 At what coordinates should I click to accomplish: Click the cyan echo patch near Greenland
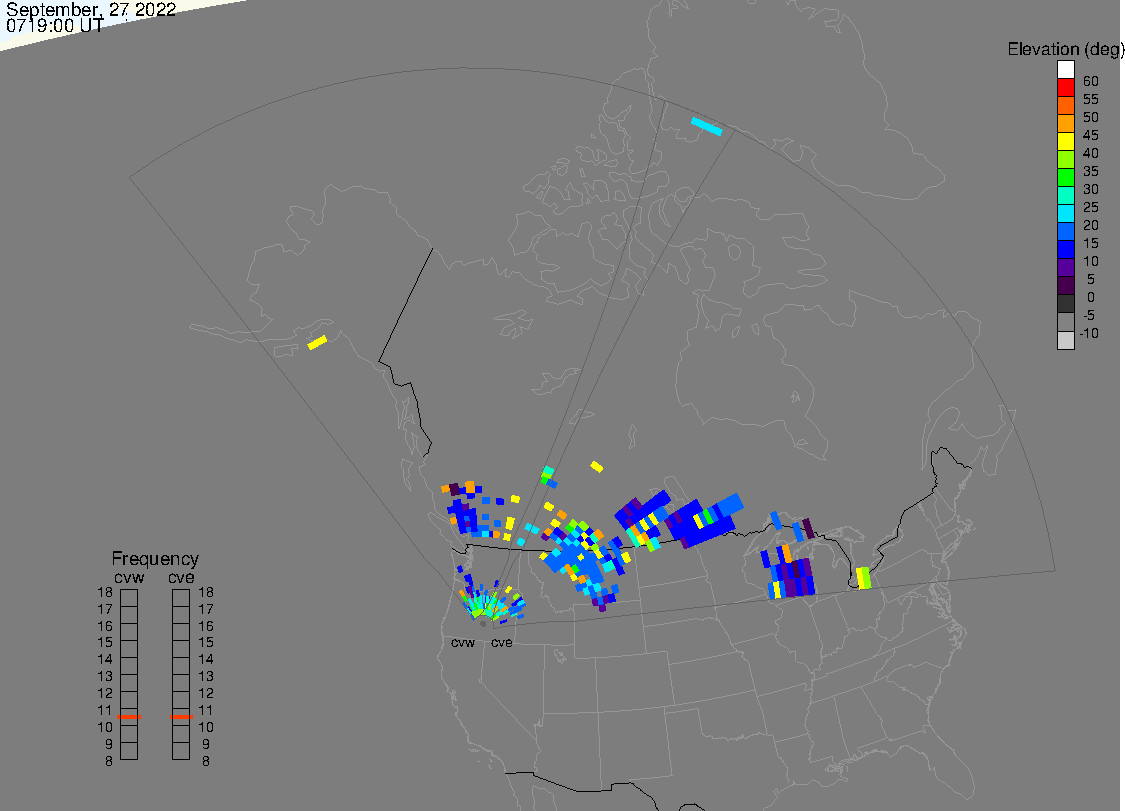[707, 126]
